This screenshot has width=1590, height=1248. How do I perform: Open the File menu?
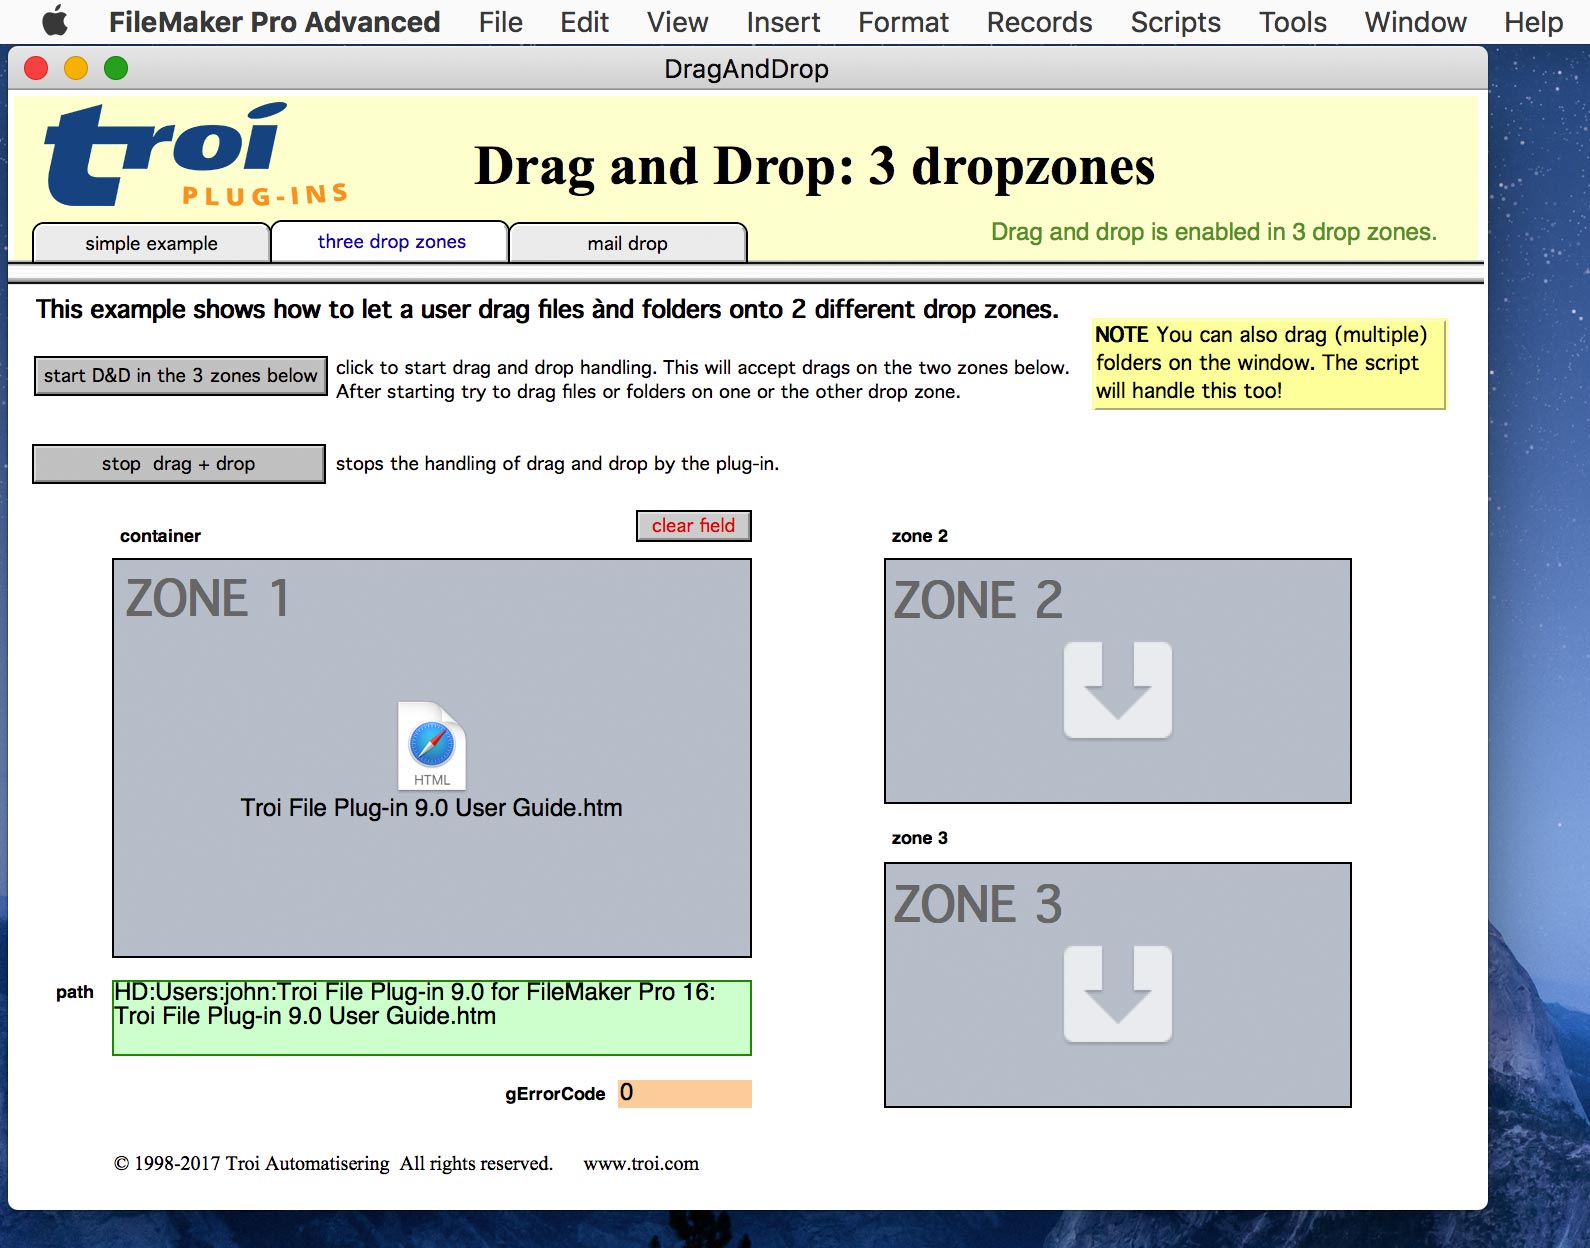tap(500, 22)
